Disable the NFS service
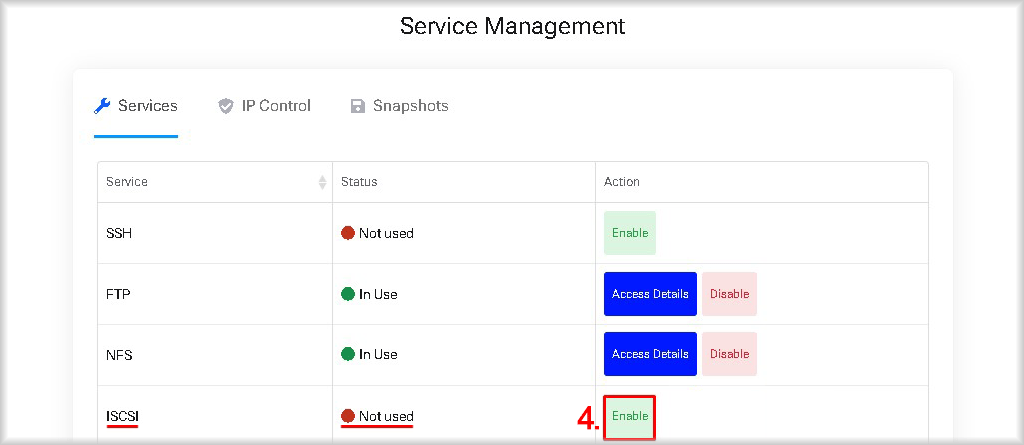The image size is (1024, 445). click(729, 354)
